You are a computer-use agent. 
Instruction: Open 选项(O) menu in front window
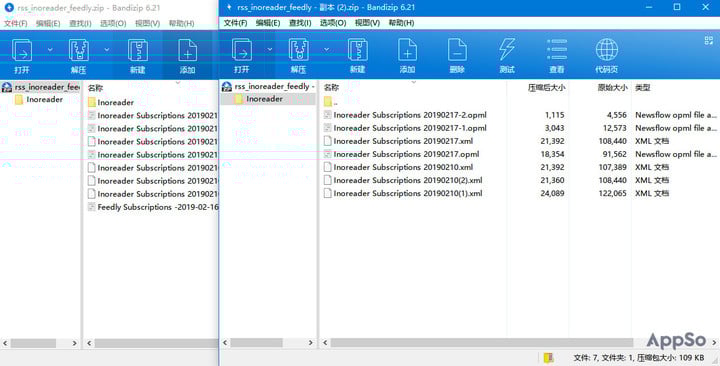click(x=333, y=23)
